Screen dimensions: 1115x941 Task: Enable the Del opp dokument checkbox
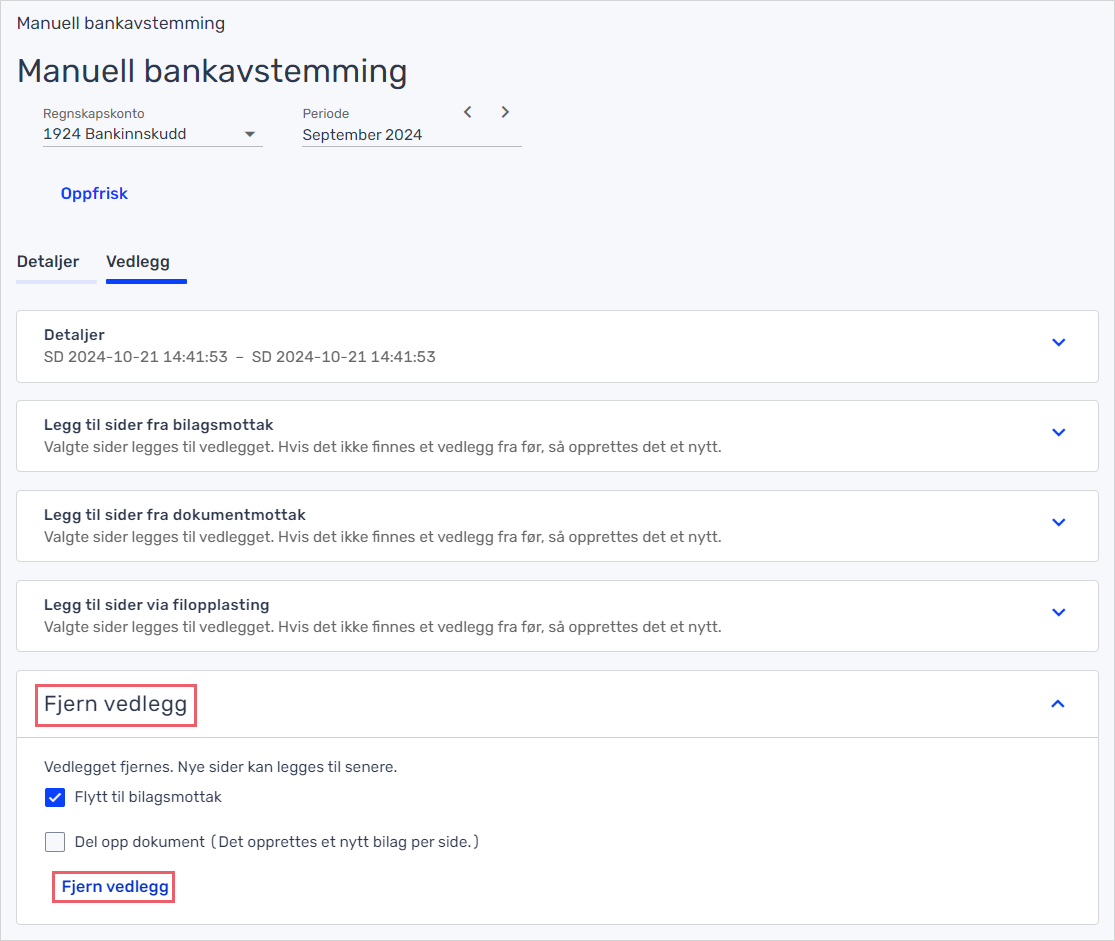(55, 842)
